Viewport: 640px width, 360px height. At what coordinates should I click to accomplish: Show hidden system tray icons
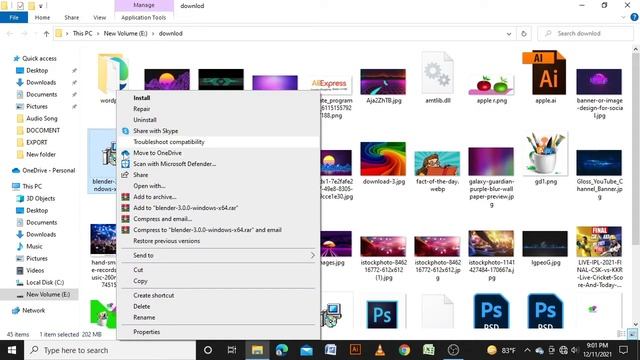[527, 350]
